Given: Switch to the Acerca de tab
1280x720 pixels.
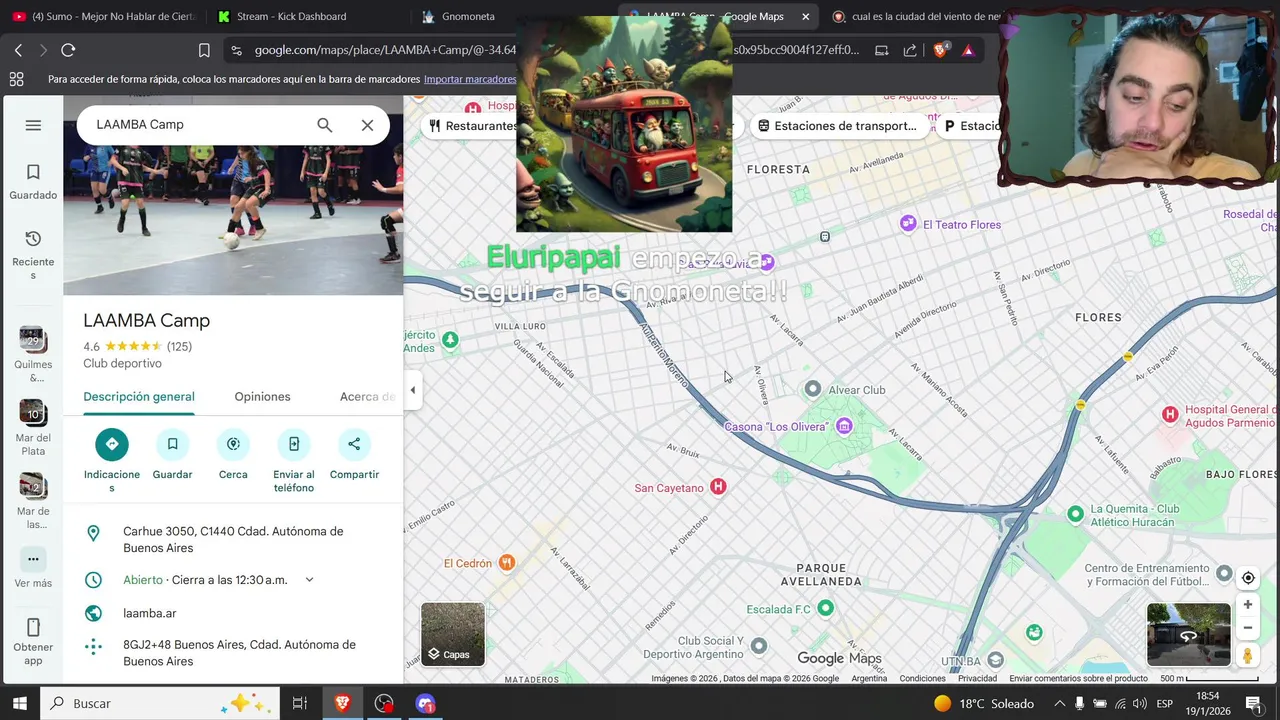Looking at the screenshot, I should 367,397.
